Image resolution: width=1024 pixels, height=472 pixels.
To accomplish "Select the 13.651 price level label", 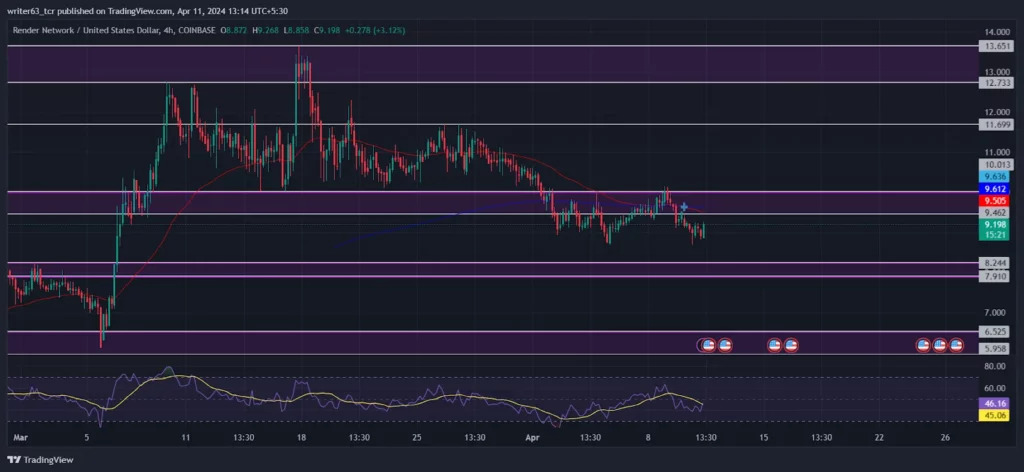I will pos(996,46).
